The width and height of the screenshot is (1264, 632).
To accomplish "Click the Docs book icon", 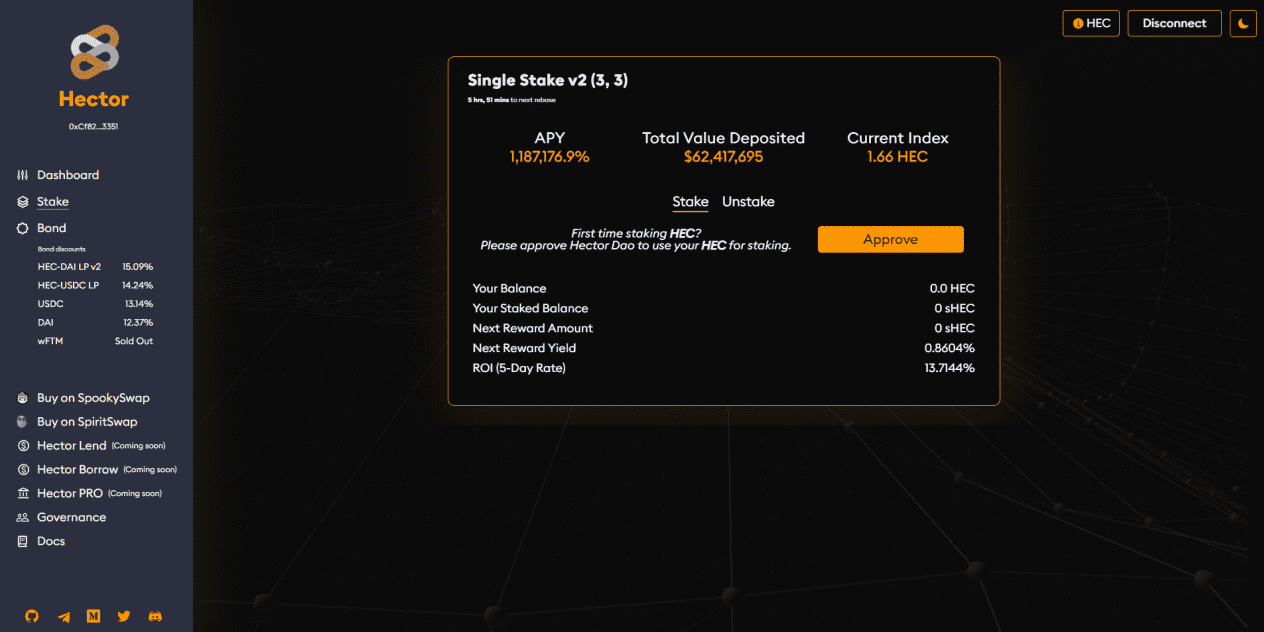I will (23, 542).
